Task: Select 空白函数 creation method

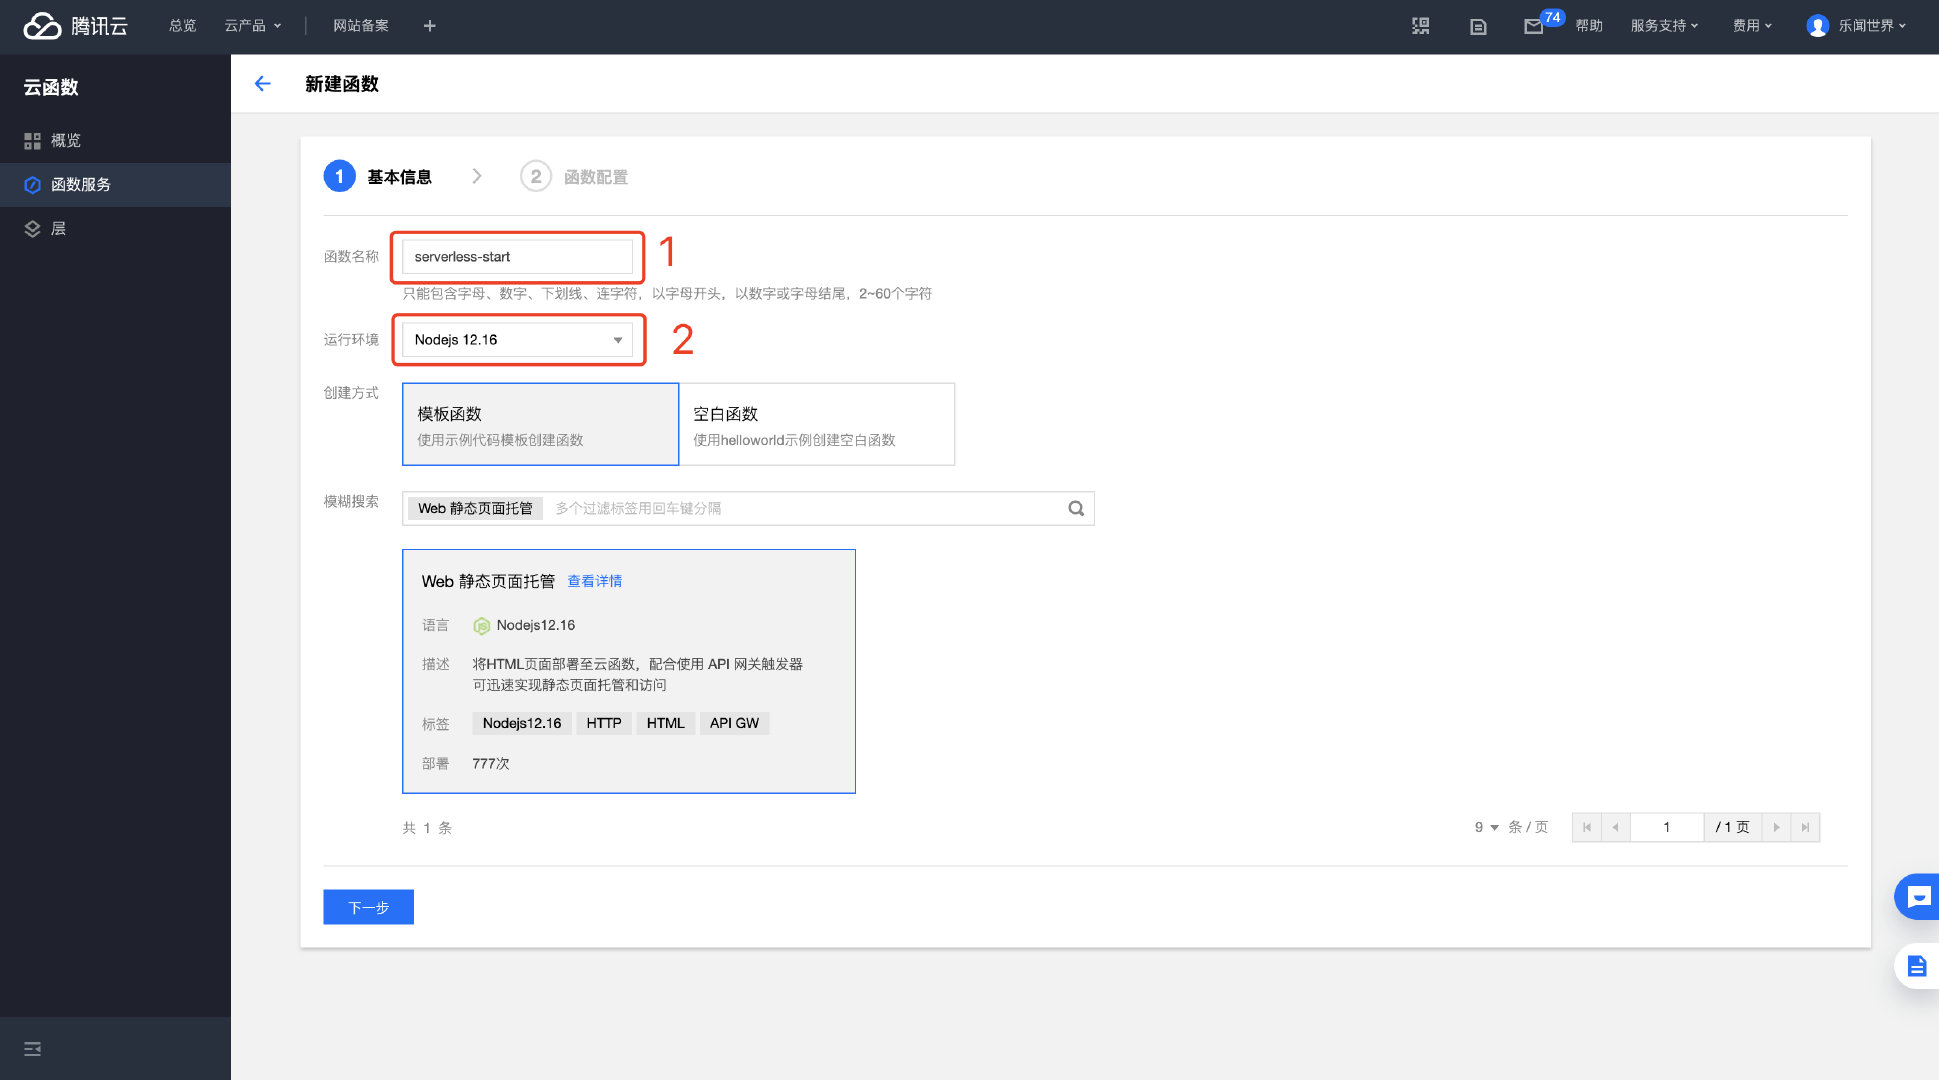Action: click(817, 424)
